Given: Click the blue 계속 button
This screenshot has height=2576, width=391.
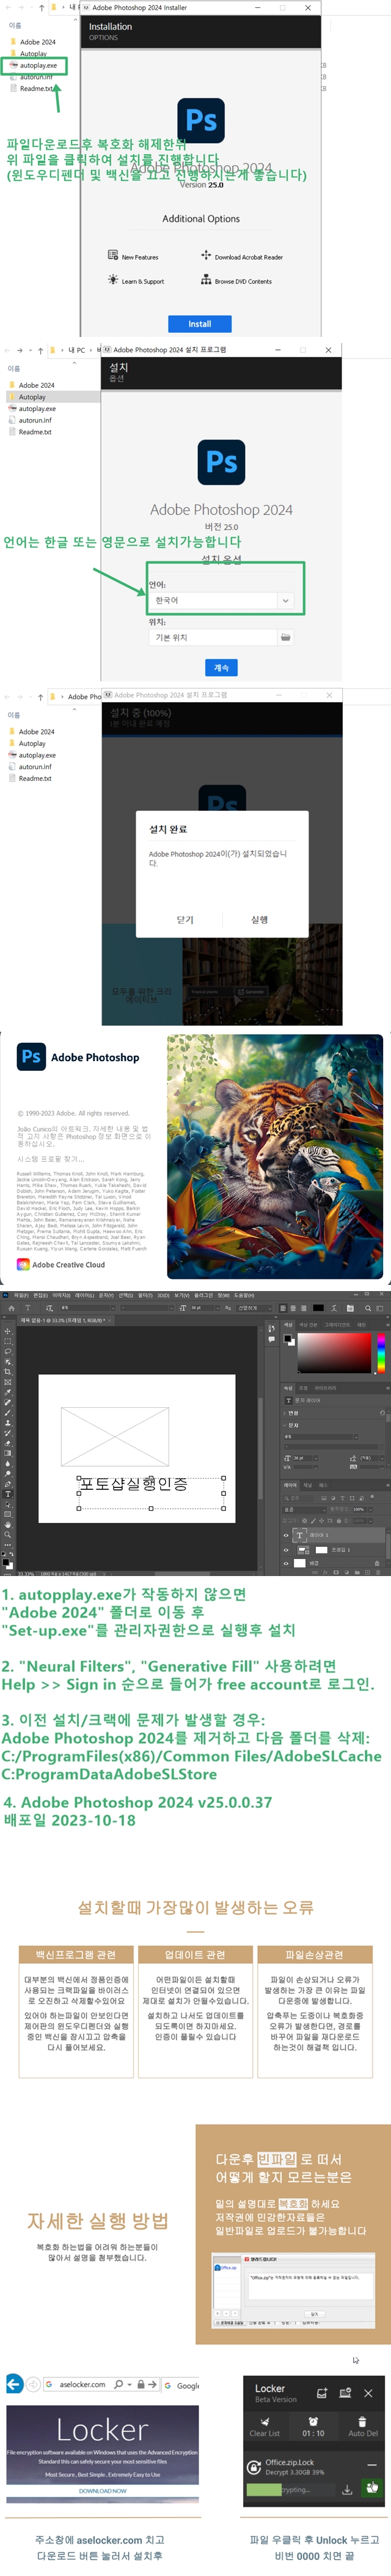Looking at the screenshot, I should pos(222,667).
